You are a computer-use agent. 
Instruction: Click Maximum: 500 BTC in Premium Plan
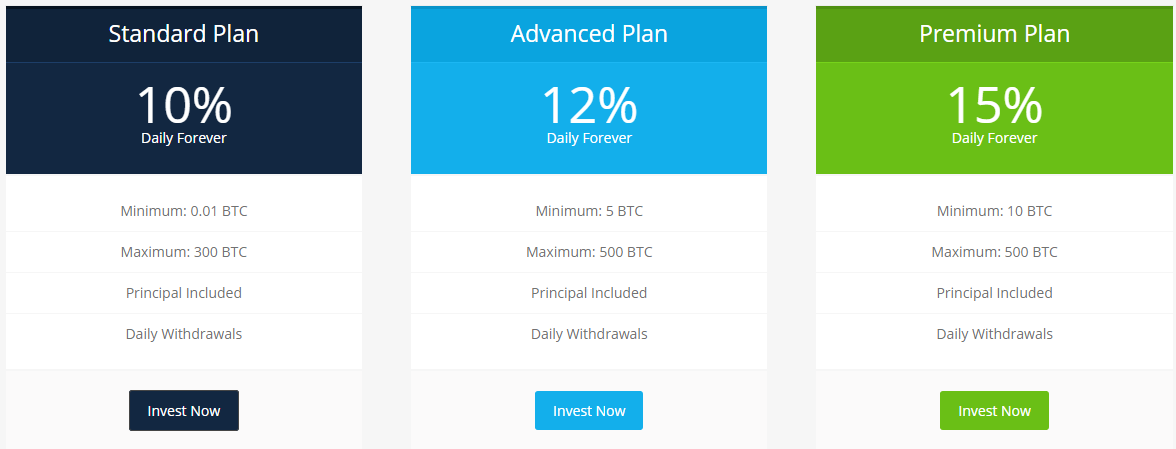[994, 252]
